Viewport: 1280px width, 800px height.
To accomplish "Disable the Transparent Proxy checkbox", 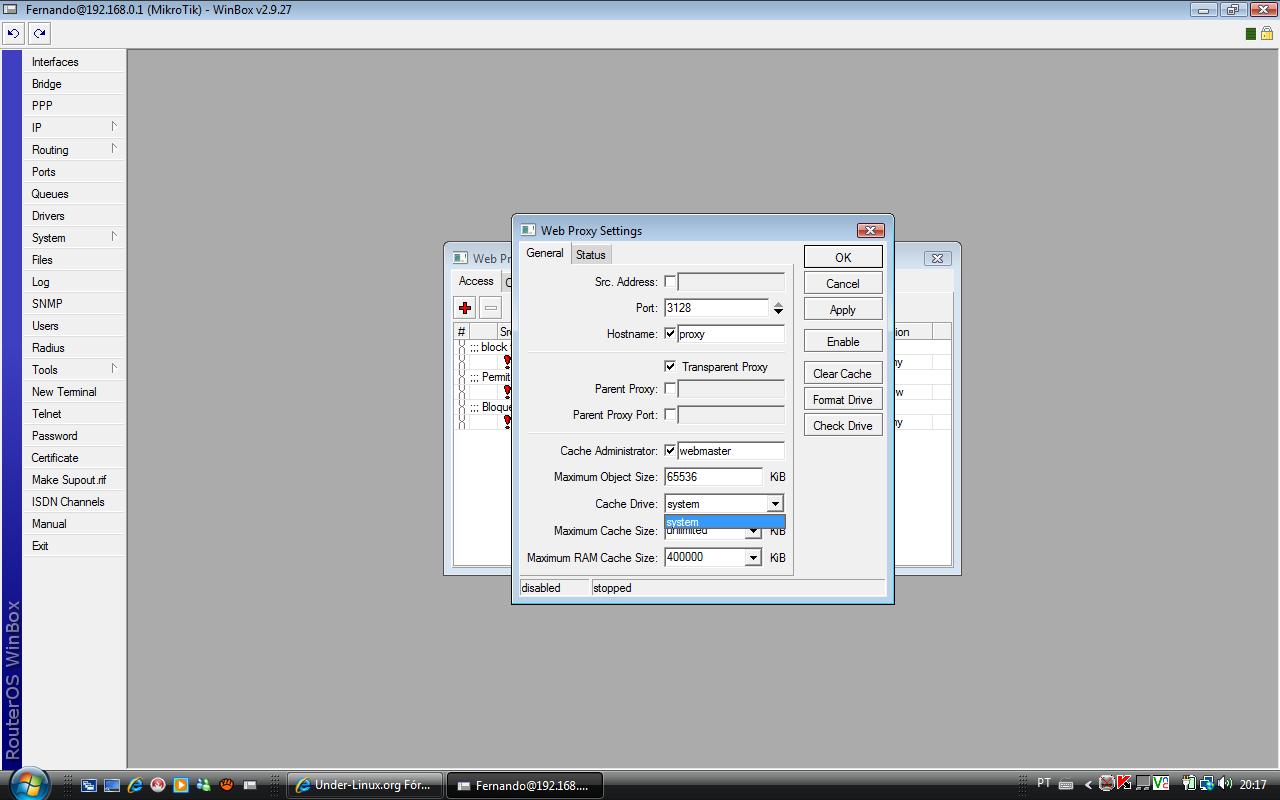I will [x=670, y=367].
